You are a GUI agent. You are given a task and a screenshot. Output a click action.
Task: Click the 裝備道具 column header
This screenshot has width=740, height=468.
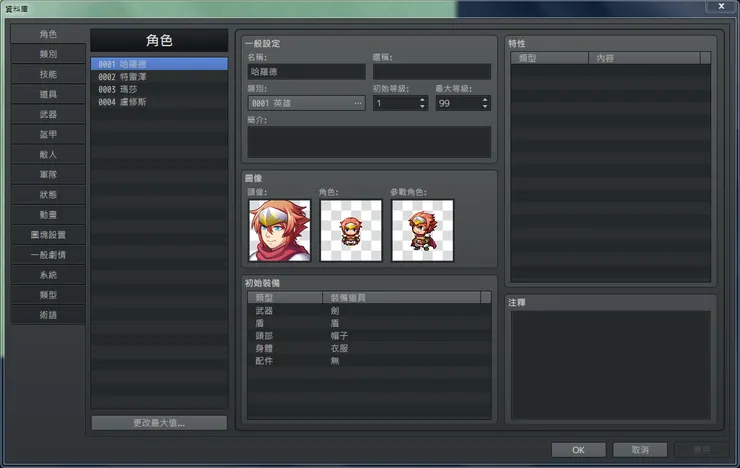402,298
